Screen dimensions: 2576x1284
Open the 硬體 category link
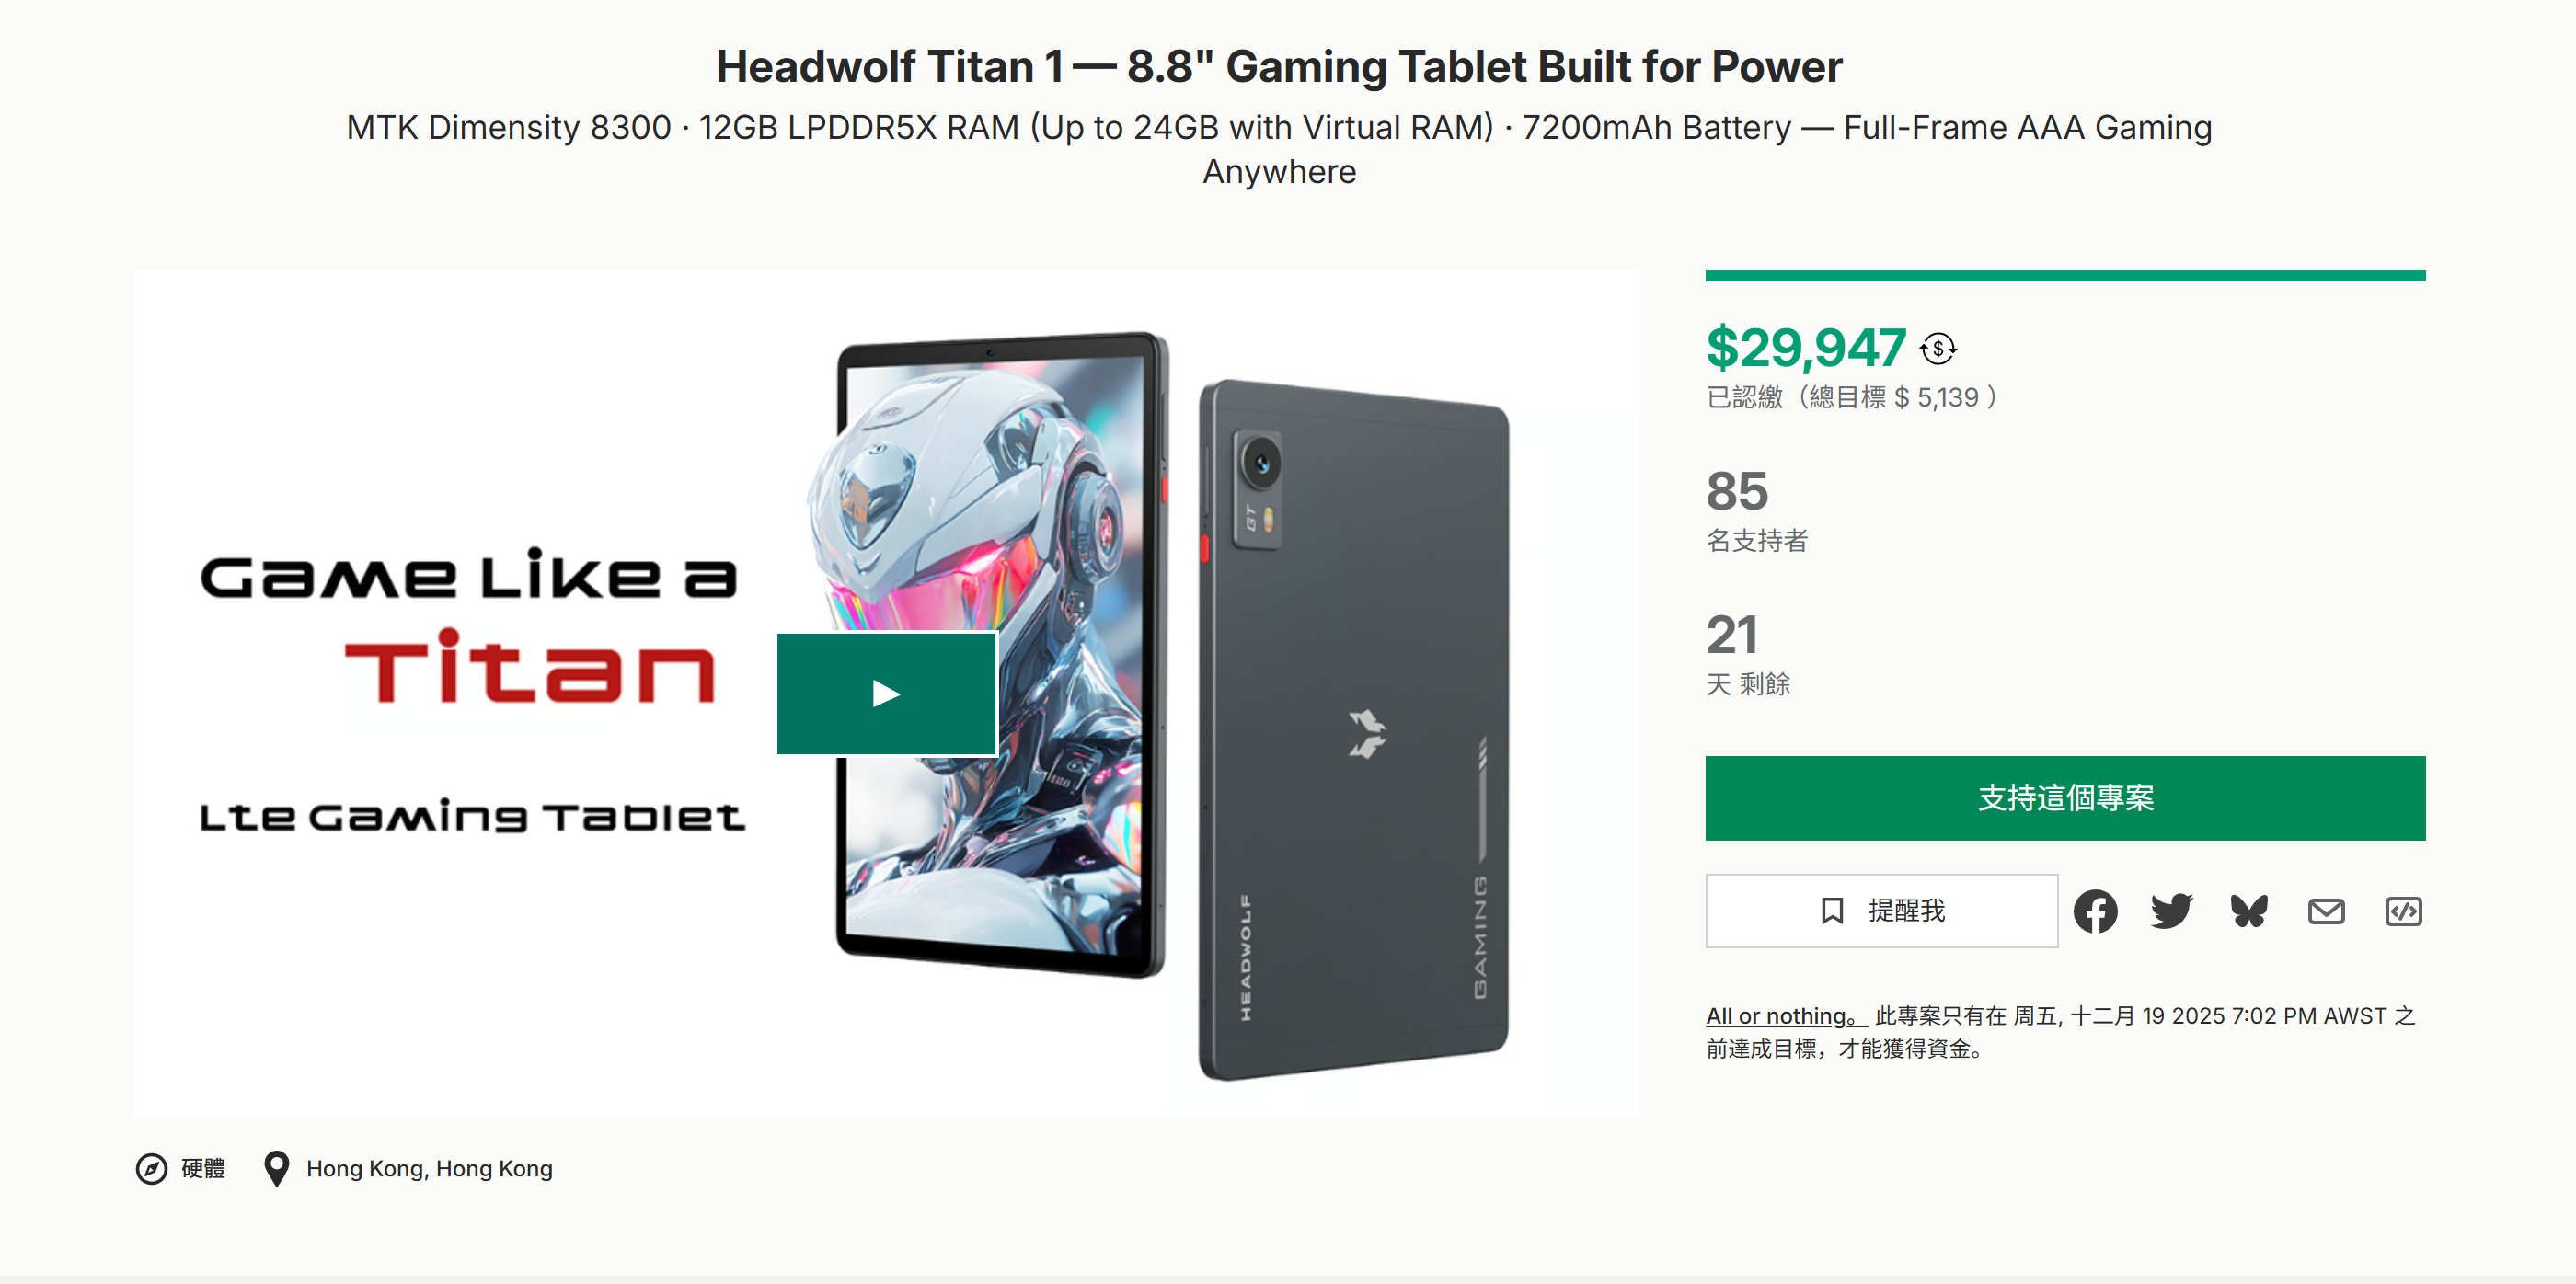click(203, 1168)
